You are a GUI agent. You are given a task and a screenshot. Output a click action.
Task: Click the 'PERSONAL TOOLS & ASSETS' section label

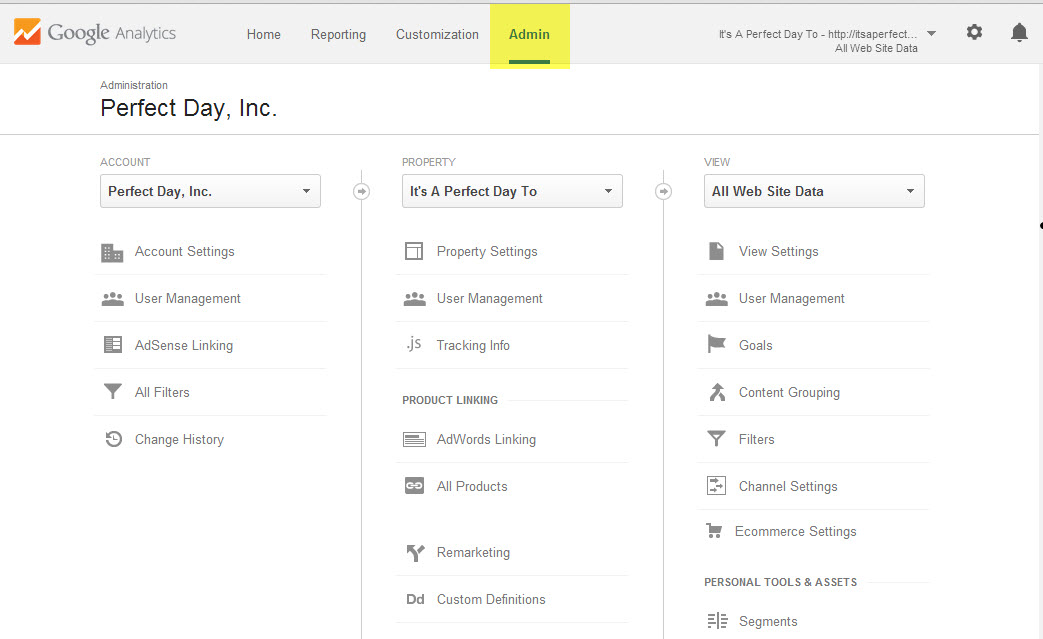point(780,582)
